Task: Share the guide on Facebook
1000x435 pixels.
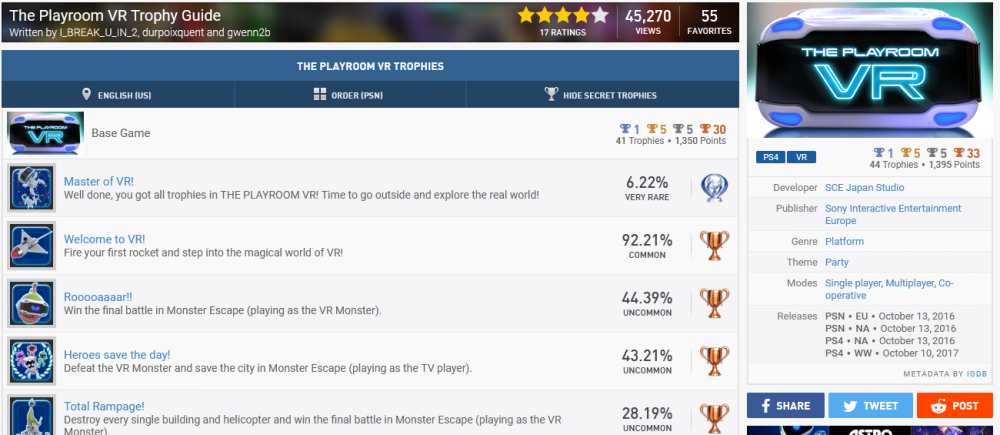Action: click(x=785, y=406)
